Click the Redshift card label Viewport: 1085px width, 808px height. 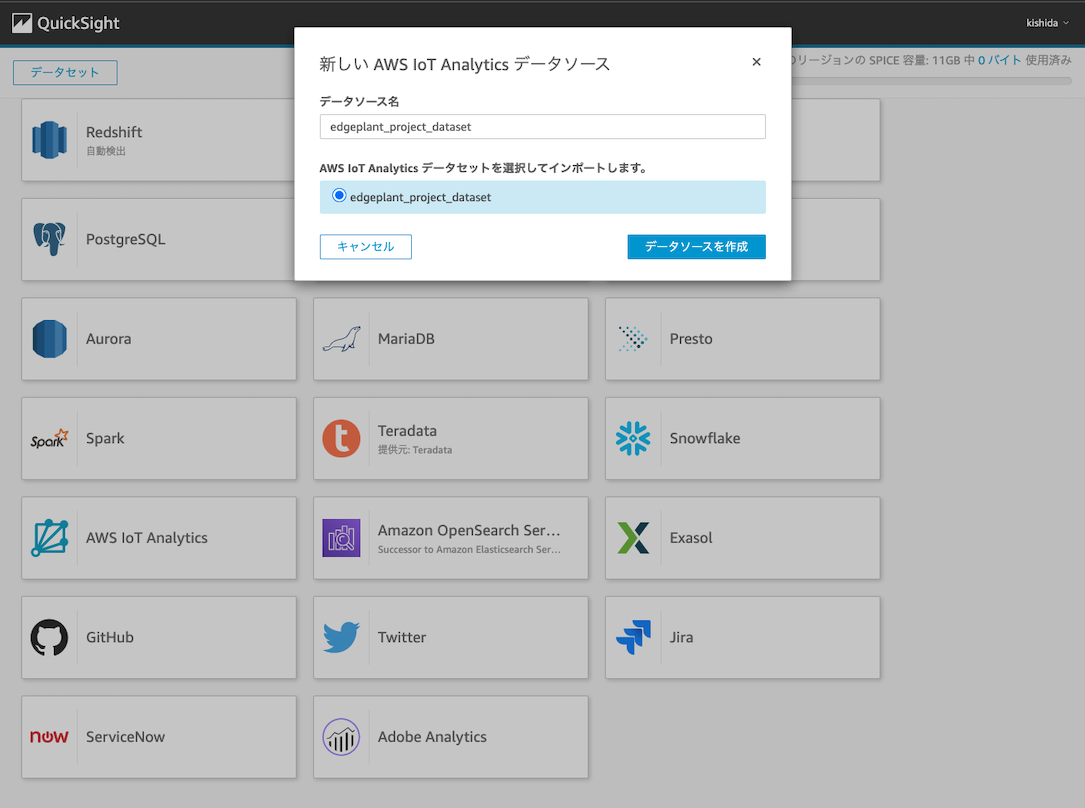click(x=114, y=132)
